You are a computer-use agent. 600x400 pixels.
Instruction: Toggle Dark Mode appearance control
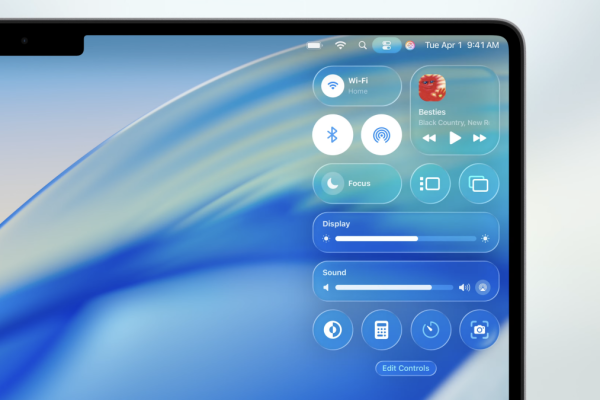tap(333, 330)
